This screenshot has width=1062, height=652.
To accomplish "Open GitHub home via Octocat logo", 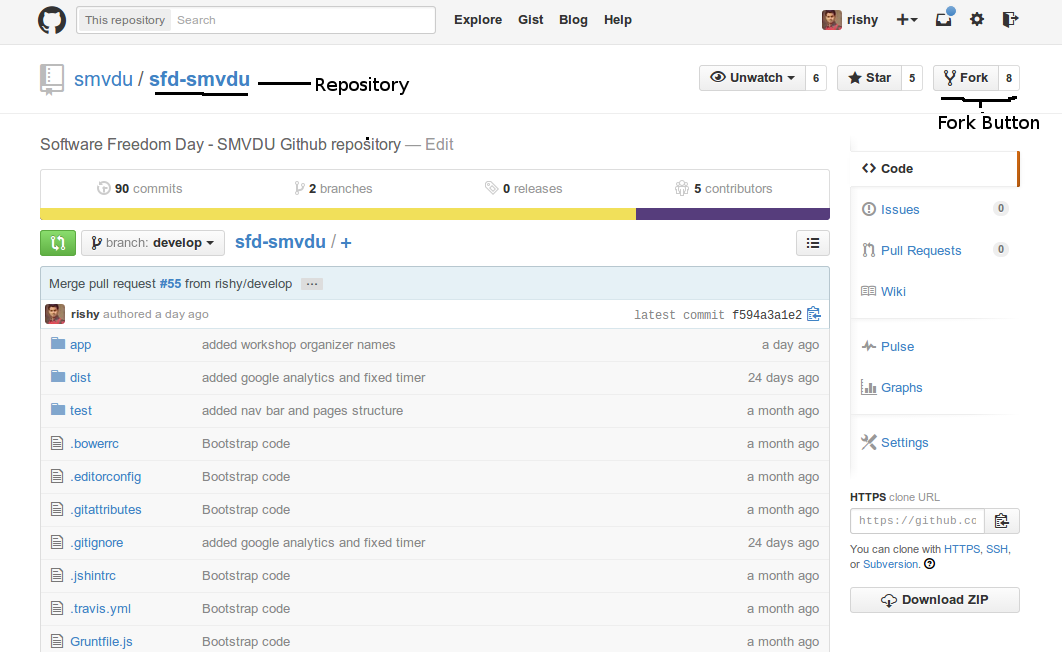I will click(x=51, y=20).
